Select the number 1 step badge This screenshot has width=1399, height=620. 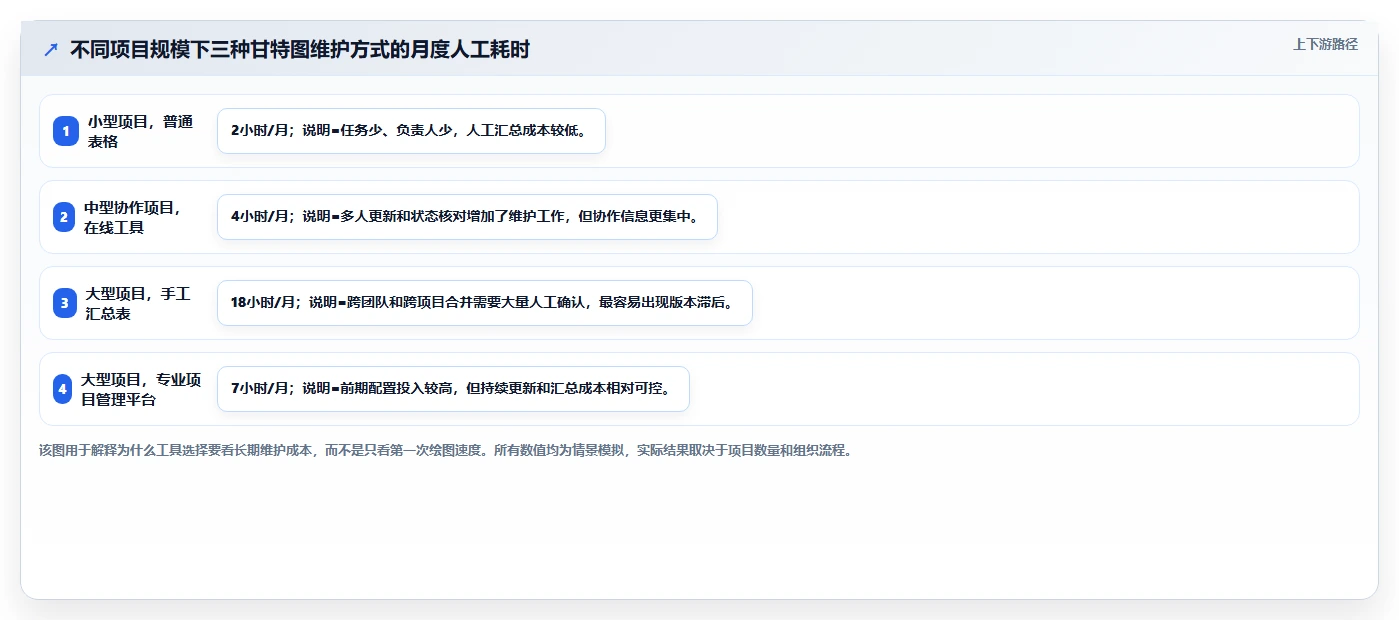click(66, 131)
